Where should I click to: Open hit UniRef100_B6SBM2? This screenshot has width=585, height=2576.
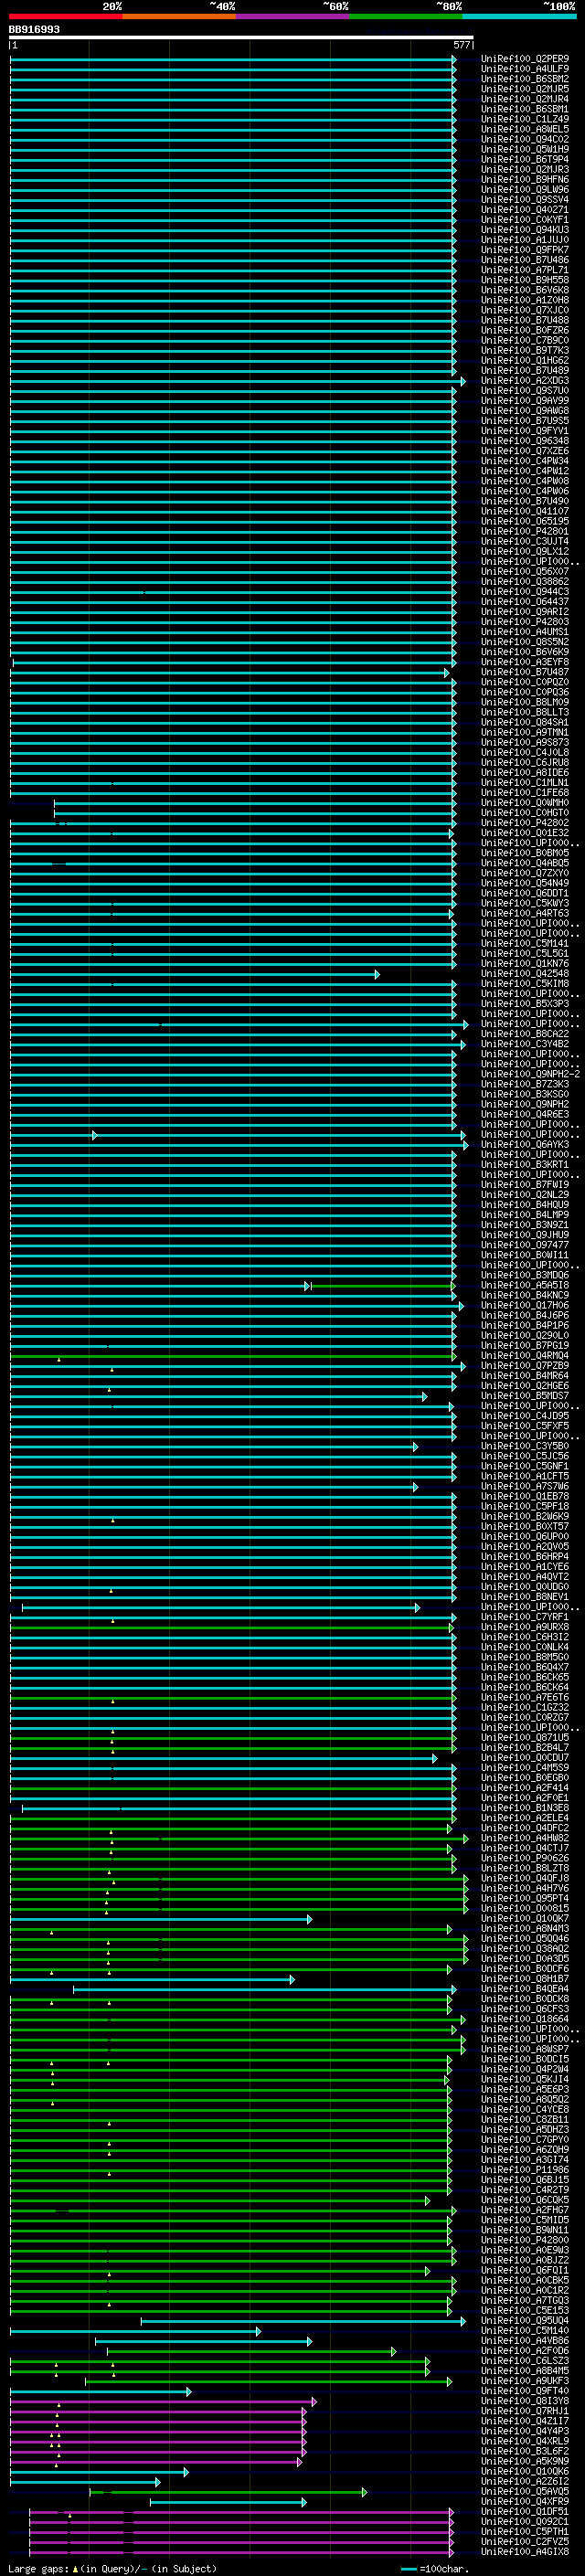point(524,79)
